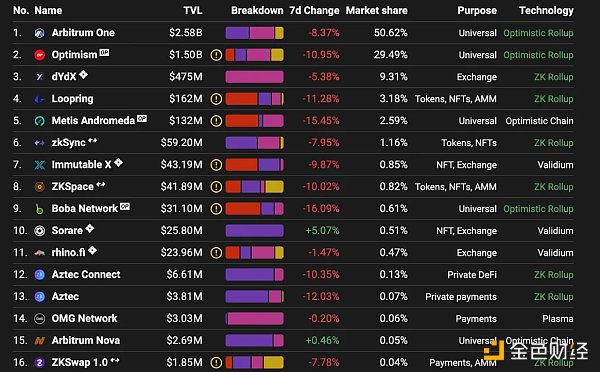
Task: Sort by the 7d Change column header
Action: [x=314, y=10]
